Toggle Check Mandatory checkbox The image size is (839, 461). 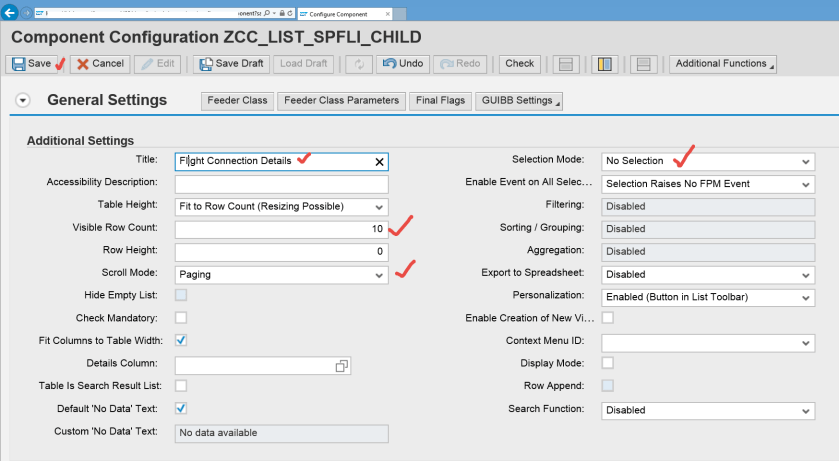[x=181, y=318]
